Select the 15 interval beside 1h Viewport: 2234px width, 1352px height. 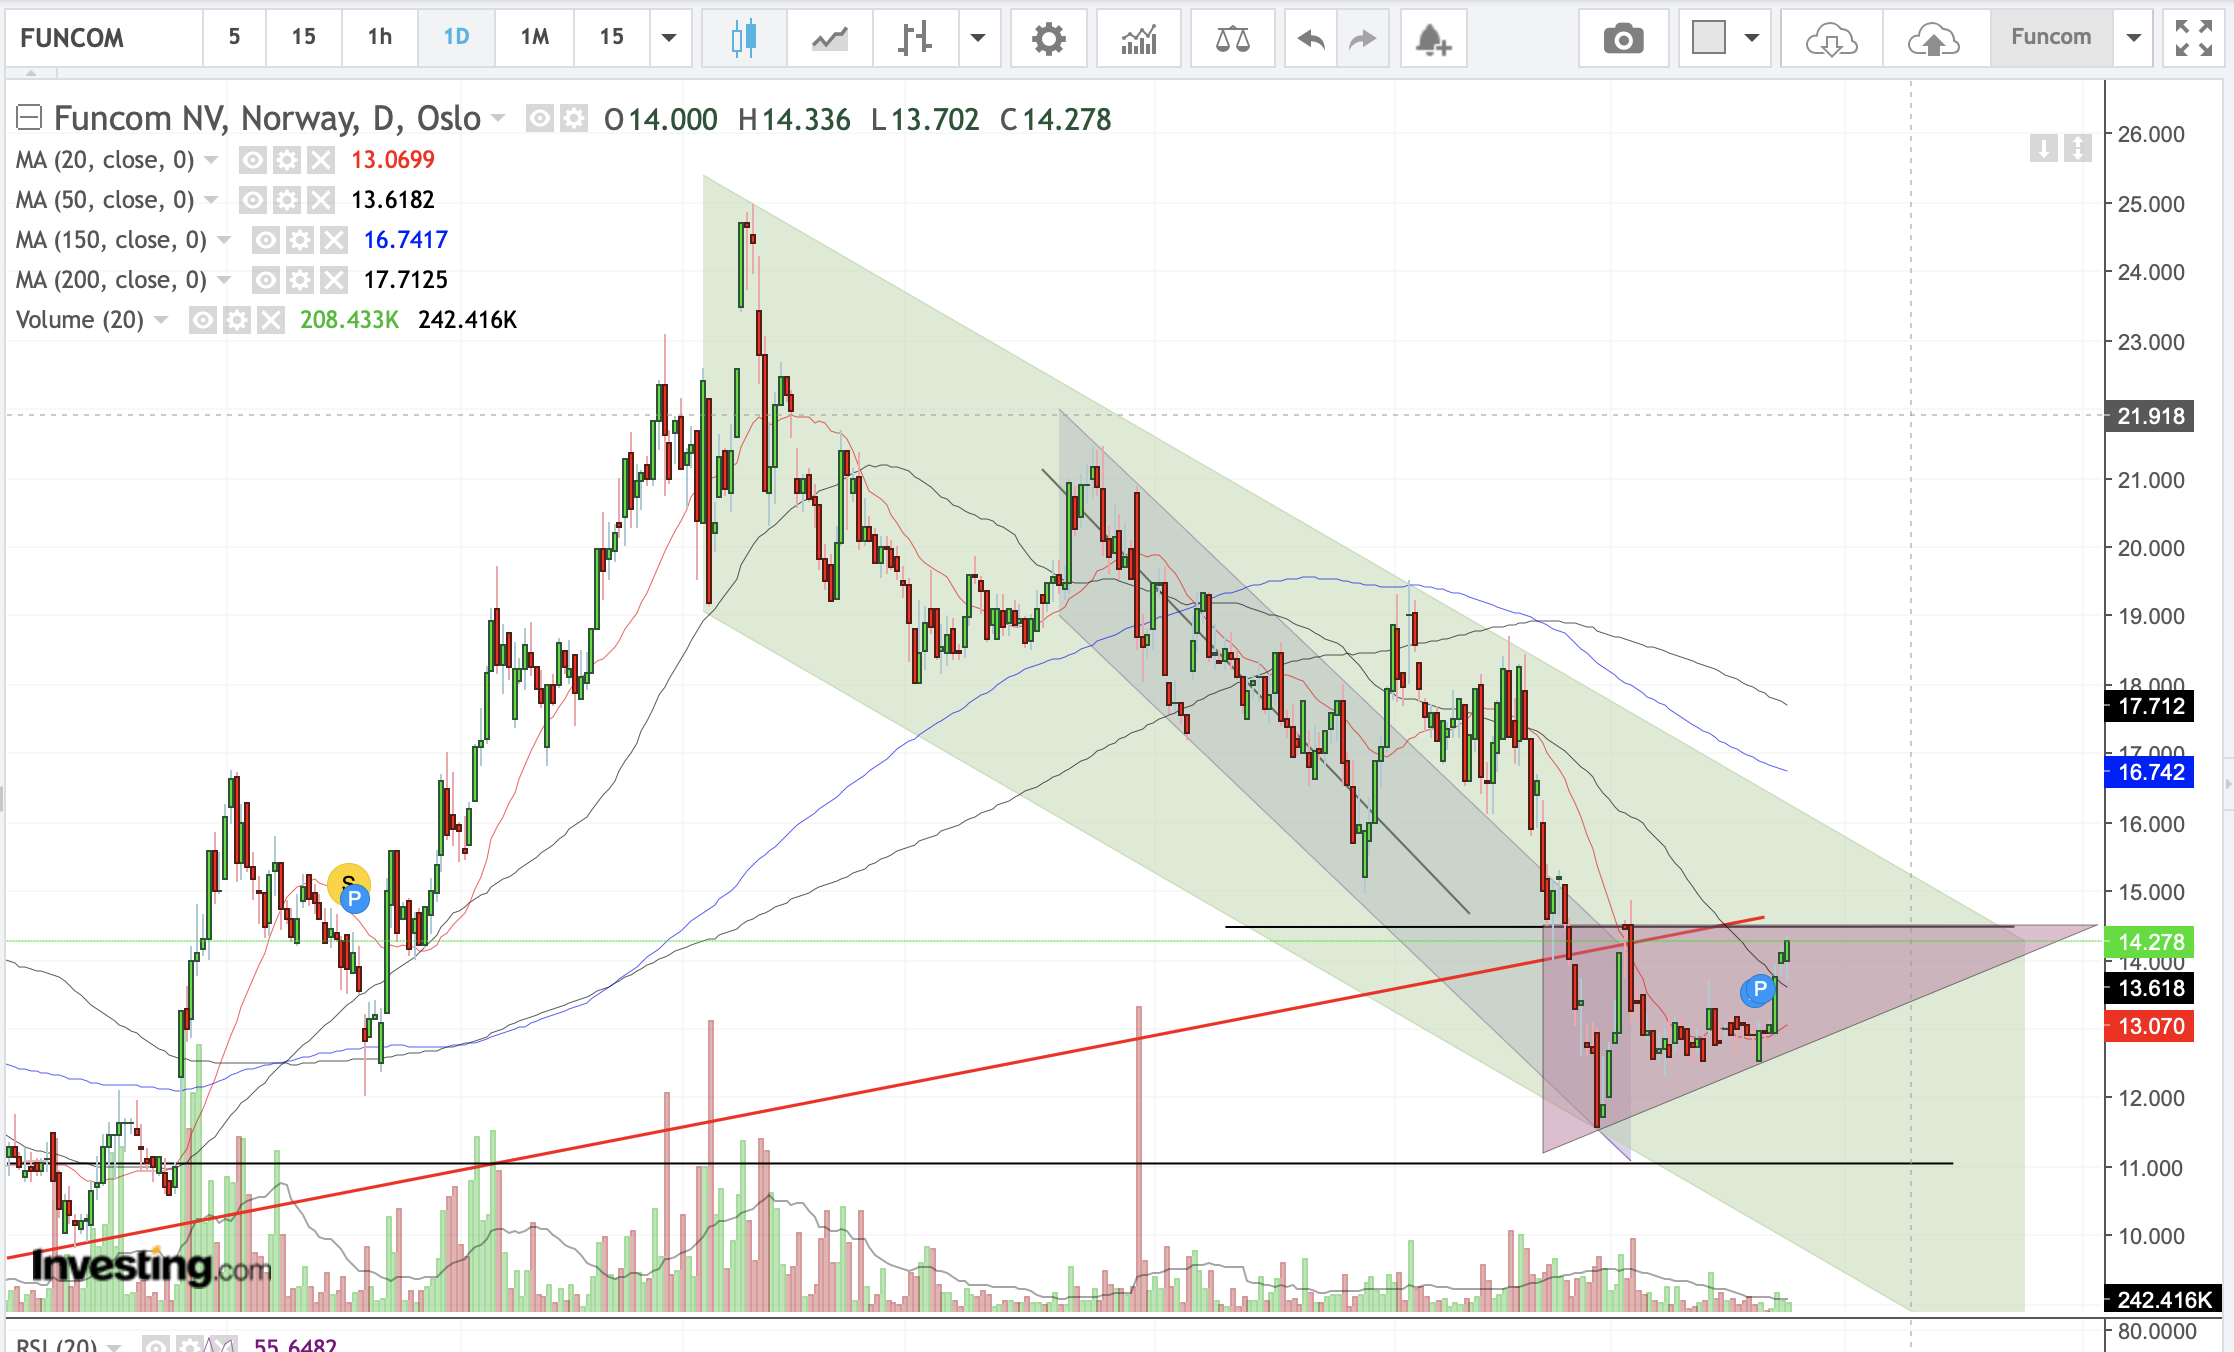click(x=303, y=39)
